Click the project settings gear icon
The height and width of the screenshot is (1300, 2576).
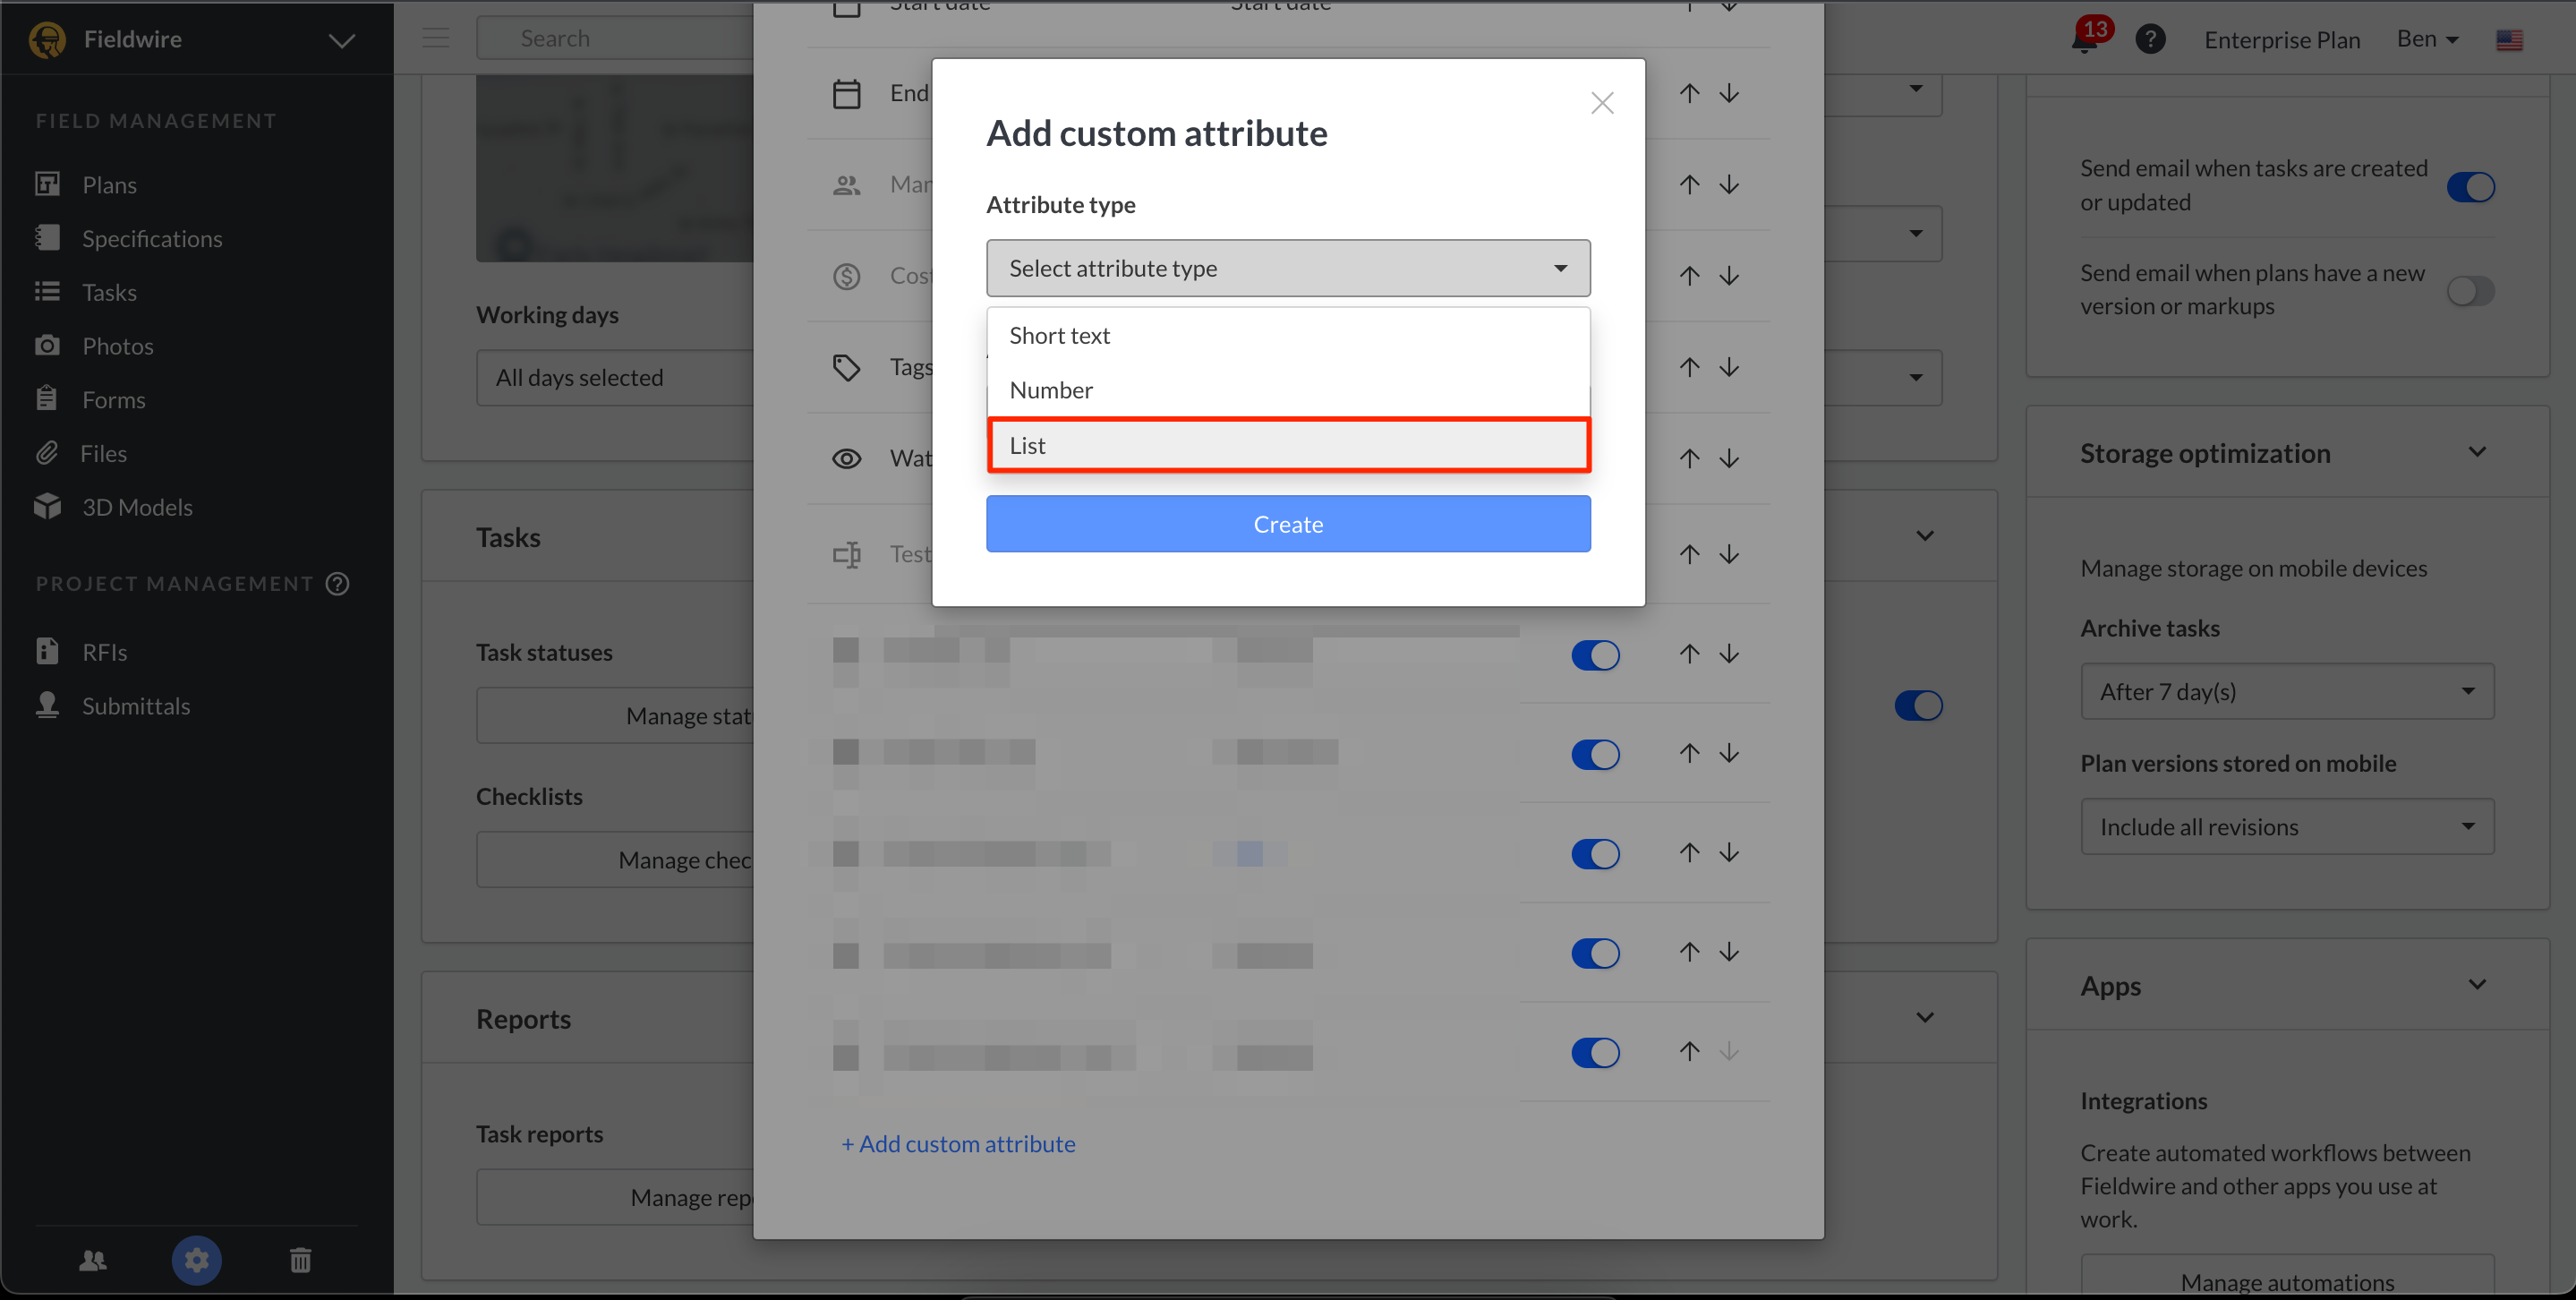click(196, 1260)
